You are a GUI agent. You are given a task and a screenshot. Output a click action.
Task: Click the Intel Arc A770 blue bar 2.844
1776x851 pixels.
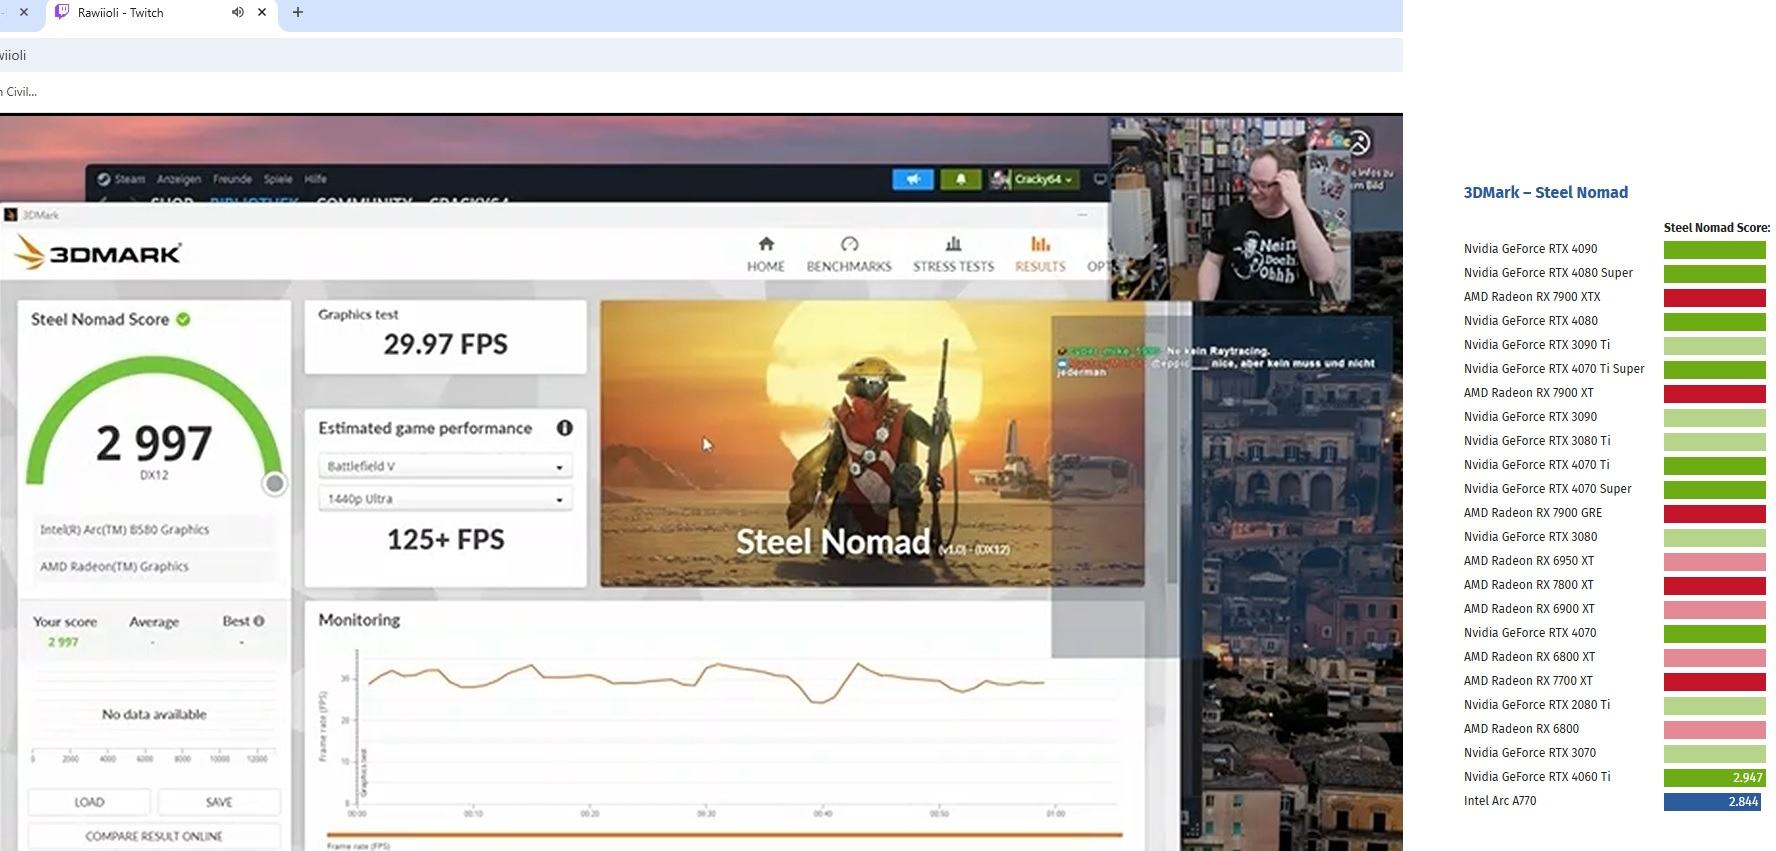[x=1712, y=801]
